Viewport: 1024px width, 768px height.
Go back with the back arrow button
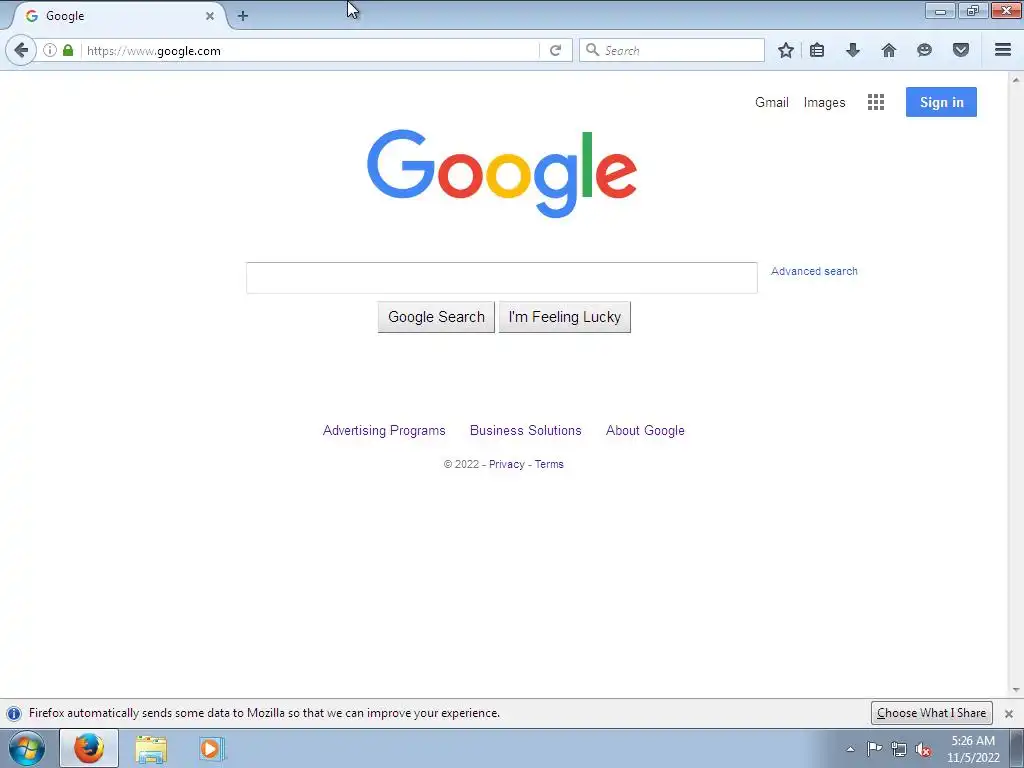tap(21, 50)
